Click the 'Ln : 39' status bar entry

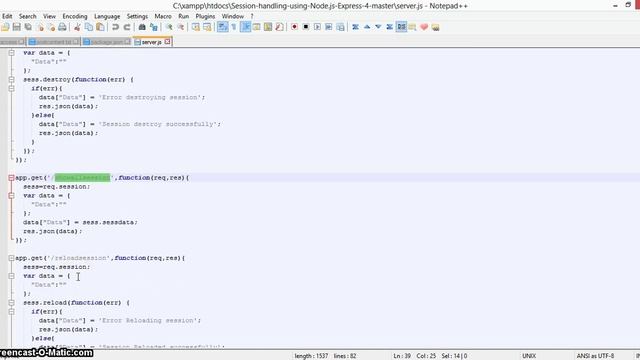(x=402, y=356)
